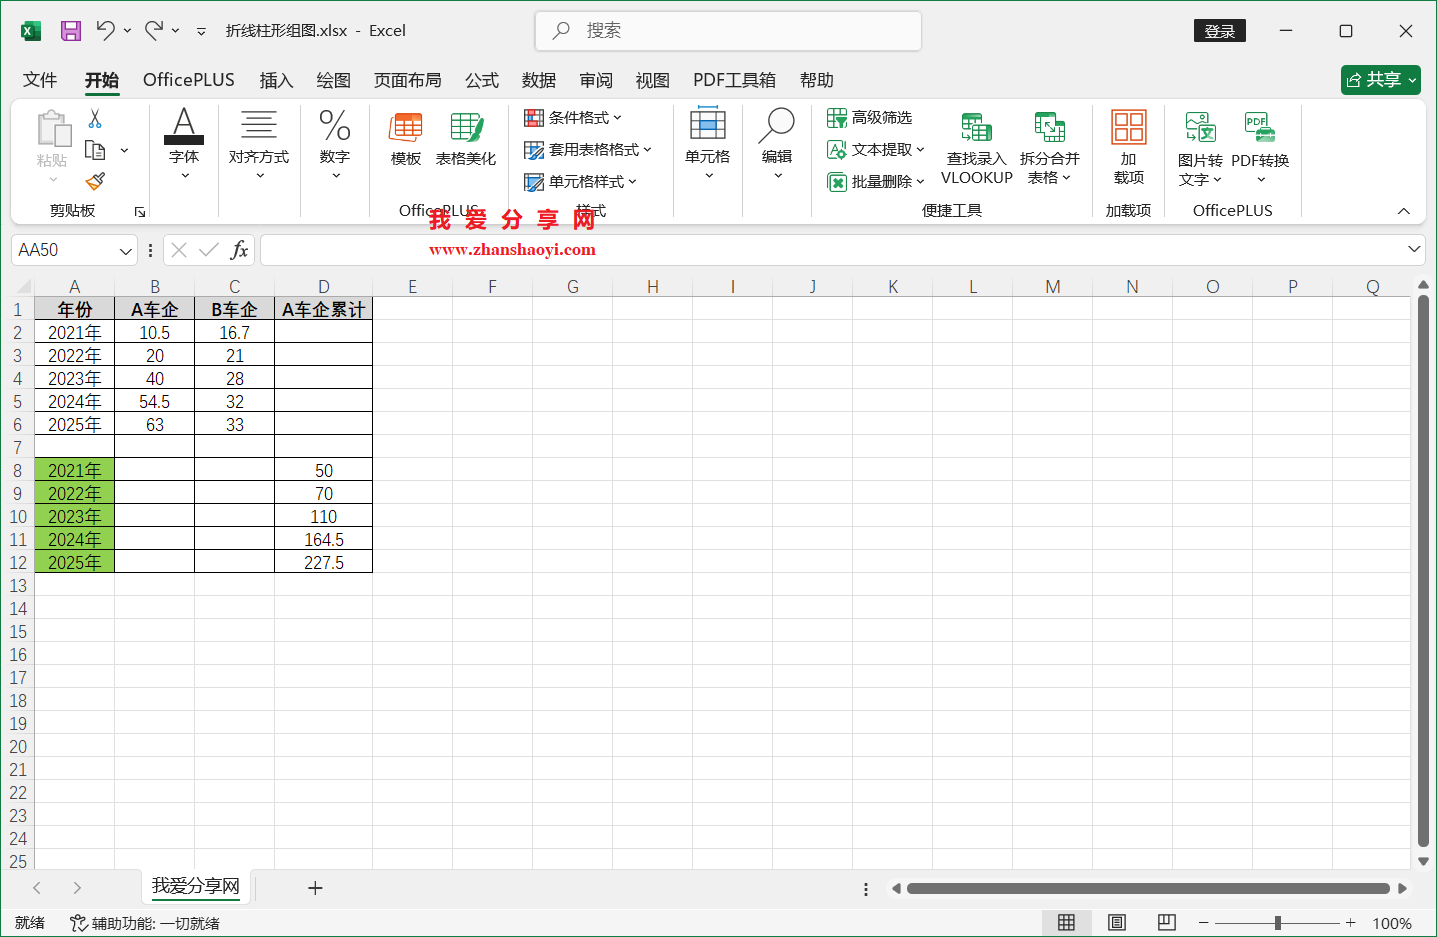Click the zoom slider handle
1437x937 pixels.
coord(1278,923)
